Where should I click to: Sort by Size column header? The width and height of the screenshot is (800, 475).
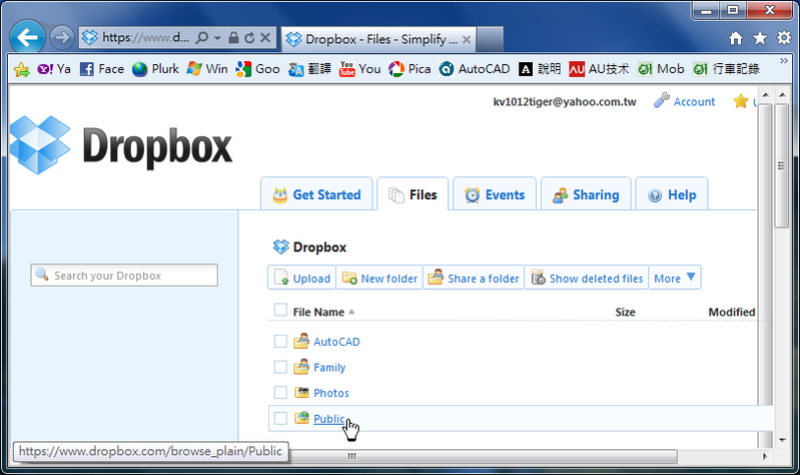[625, 312]
